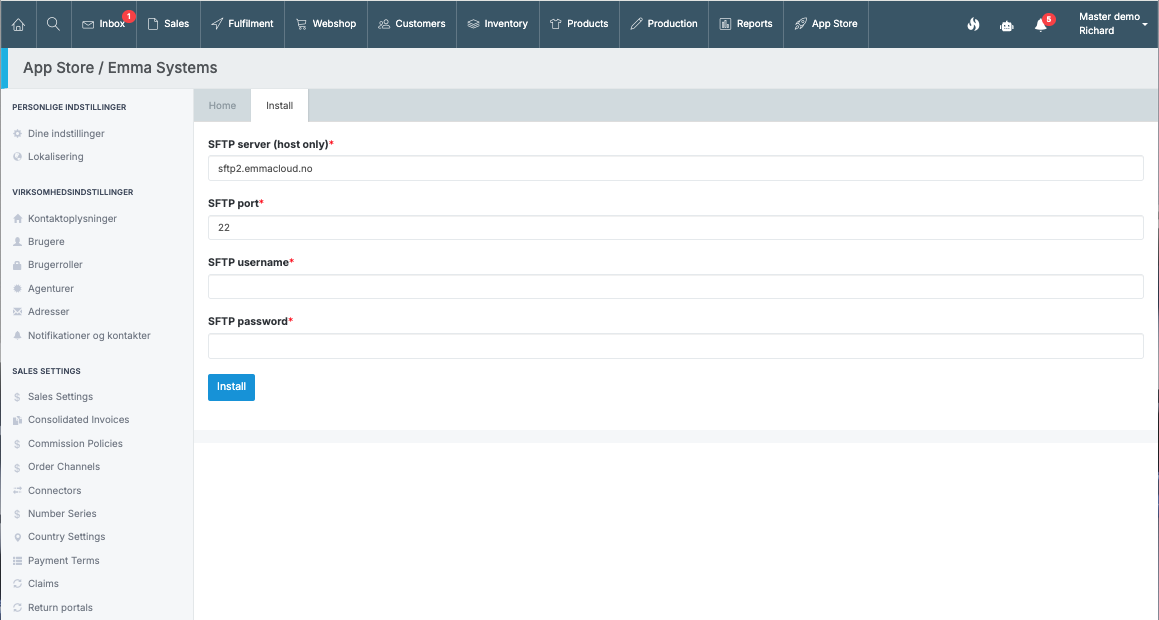Click the refresh icon beside Claims
This screenshot has height=620, width=1159.
tap(18, 584)
